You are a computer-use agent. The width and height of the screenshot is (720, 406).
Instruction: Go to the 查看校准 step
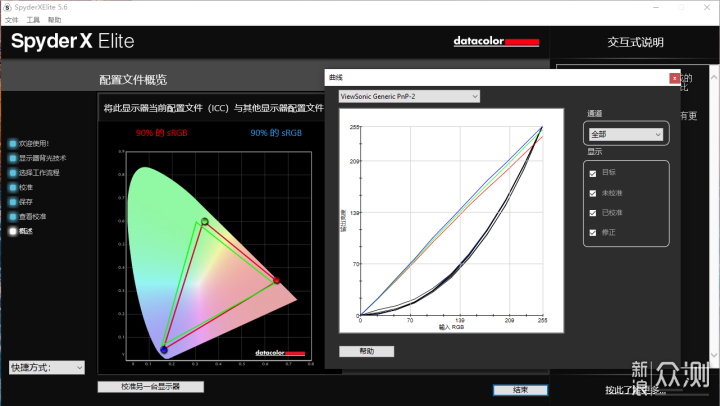(28, 216)
